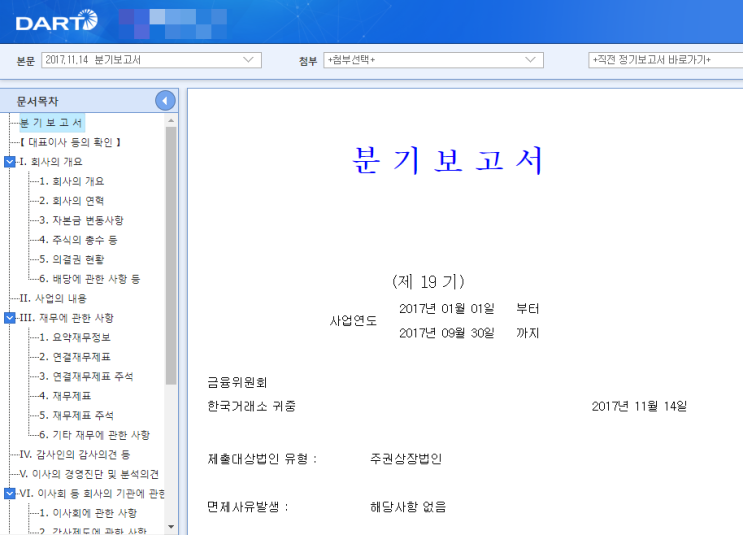Open 5. 재무제표 주석 subsection
The width and height of the screenshot is (743, 535).
click(x=77, y=415)
